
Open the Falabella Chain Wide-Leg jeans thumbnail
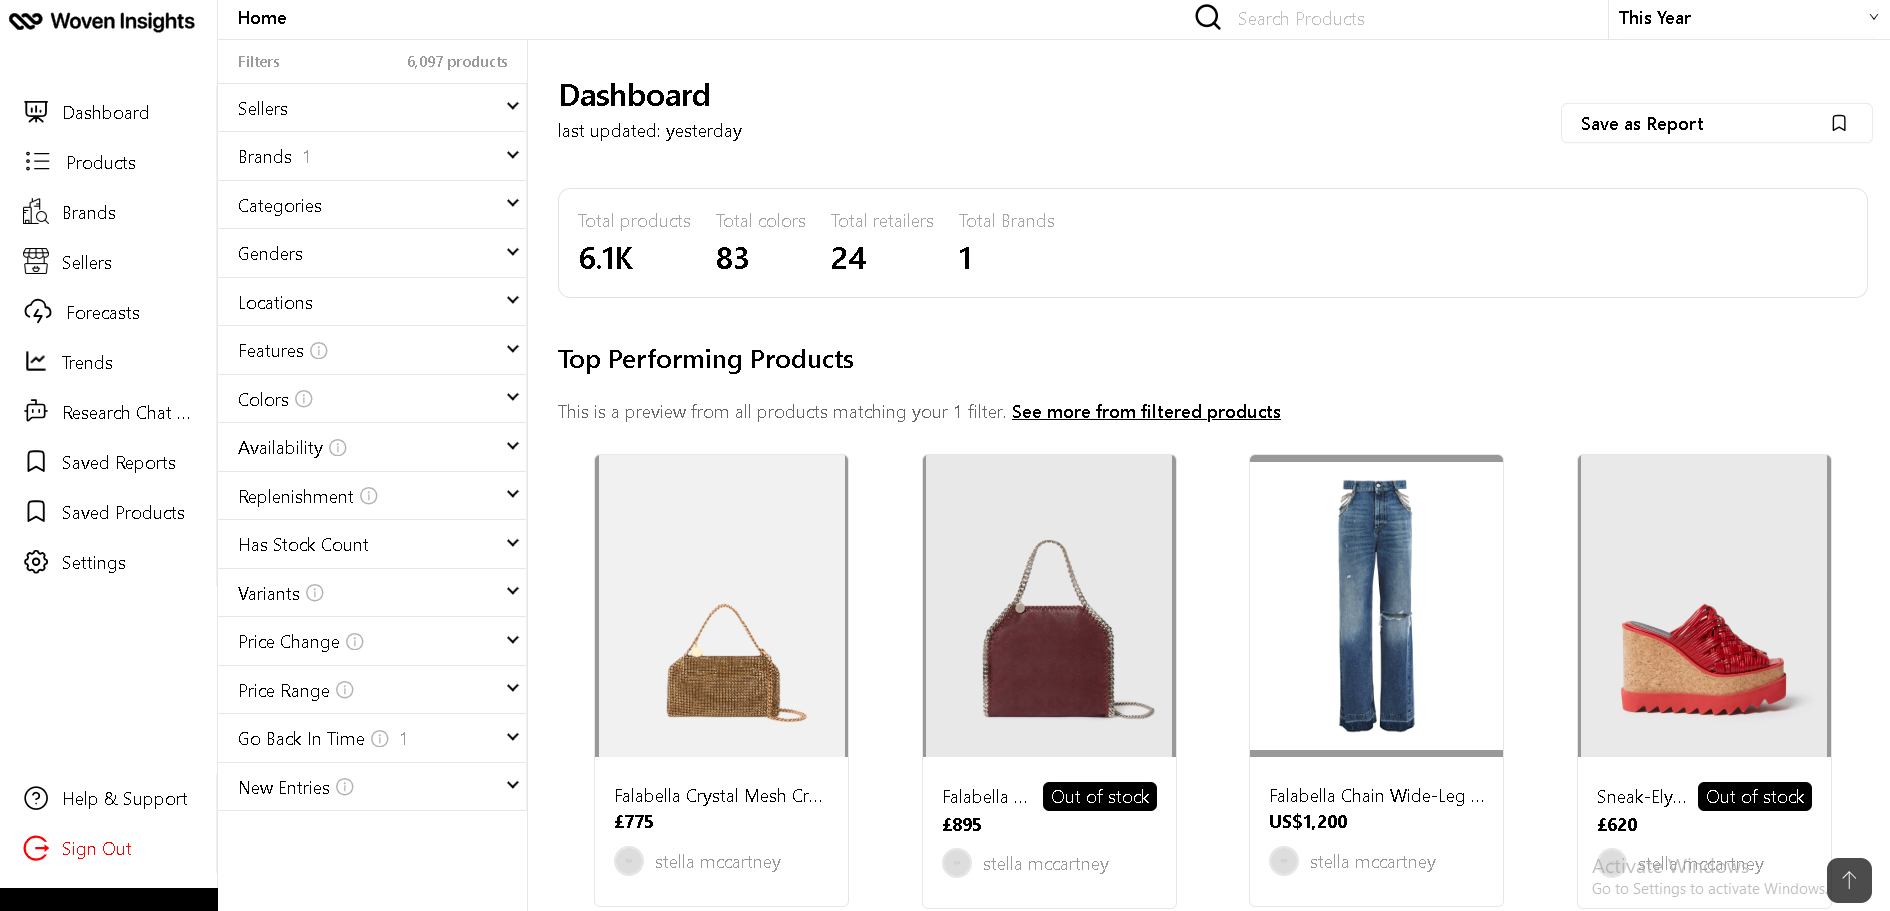[1376, 606]
